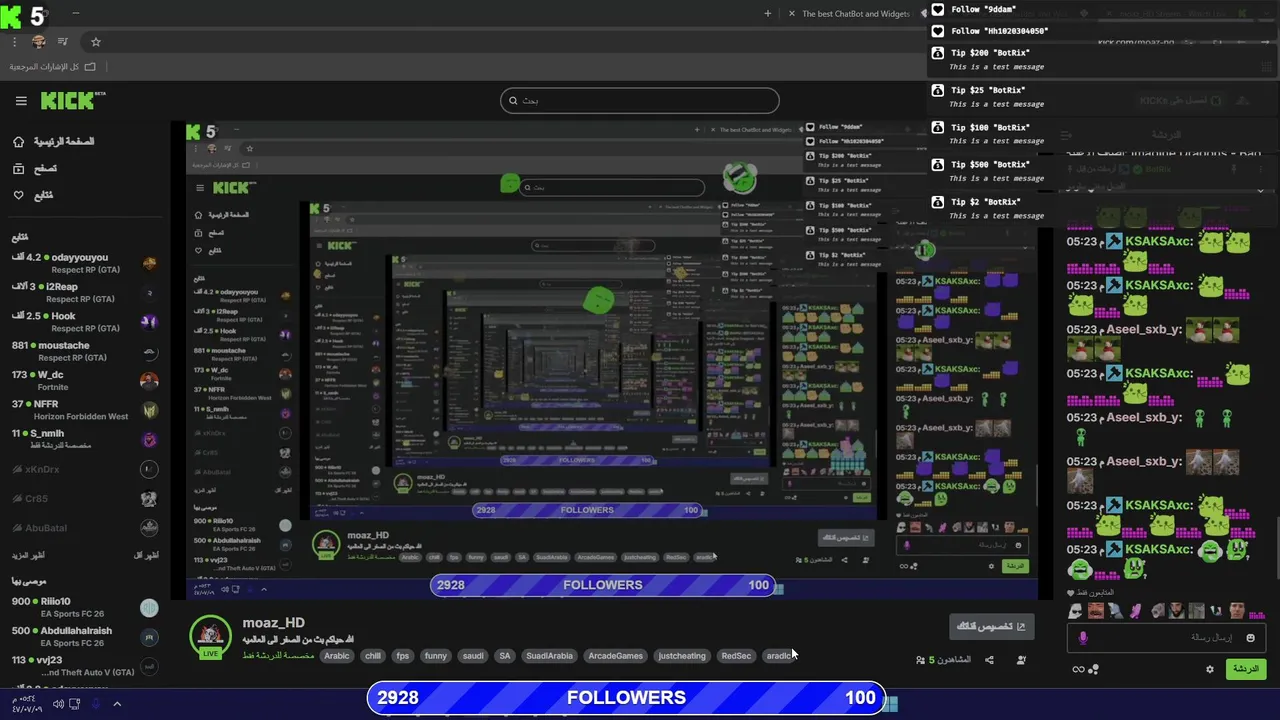
Task: Open offline channel xKnDrx
Action: coord(82,469)
